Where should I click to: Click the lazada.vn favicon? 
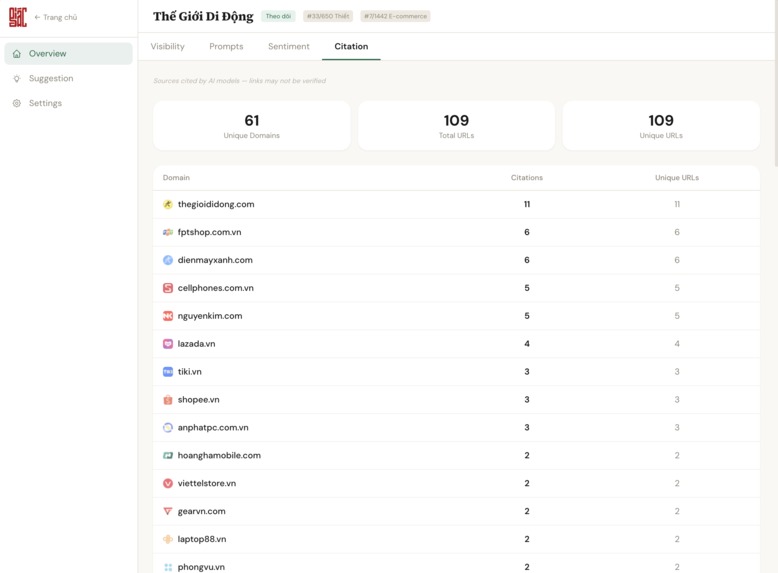(x=168, y=344)
